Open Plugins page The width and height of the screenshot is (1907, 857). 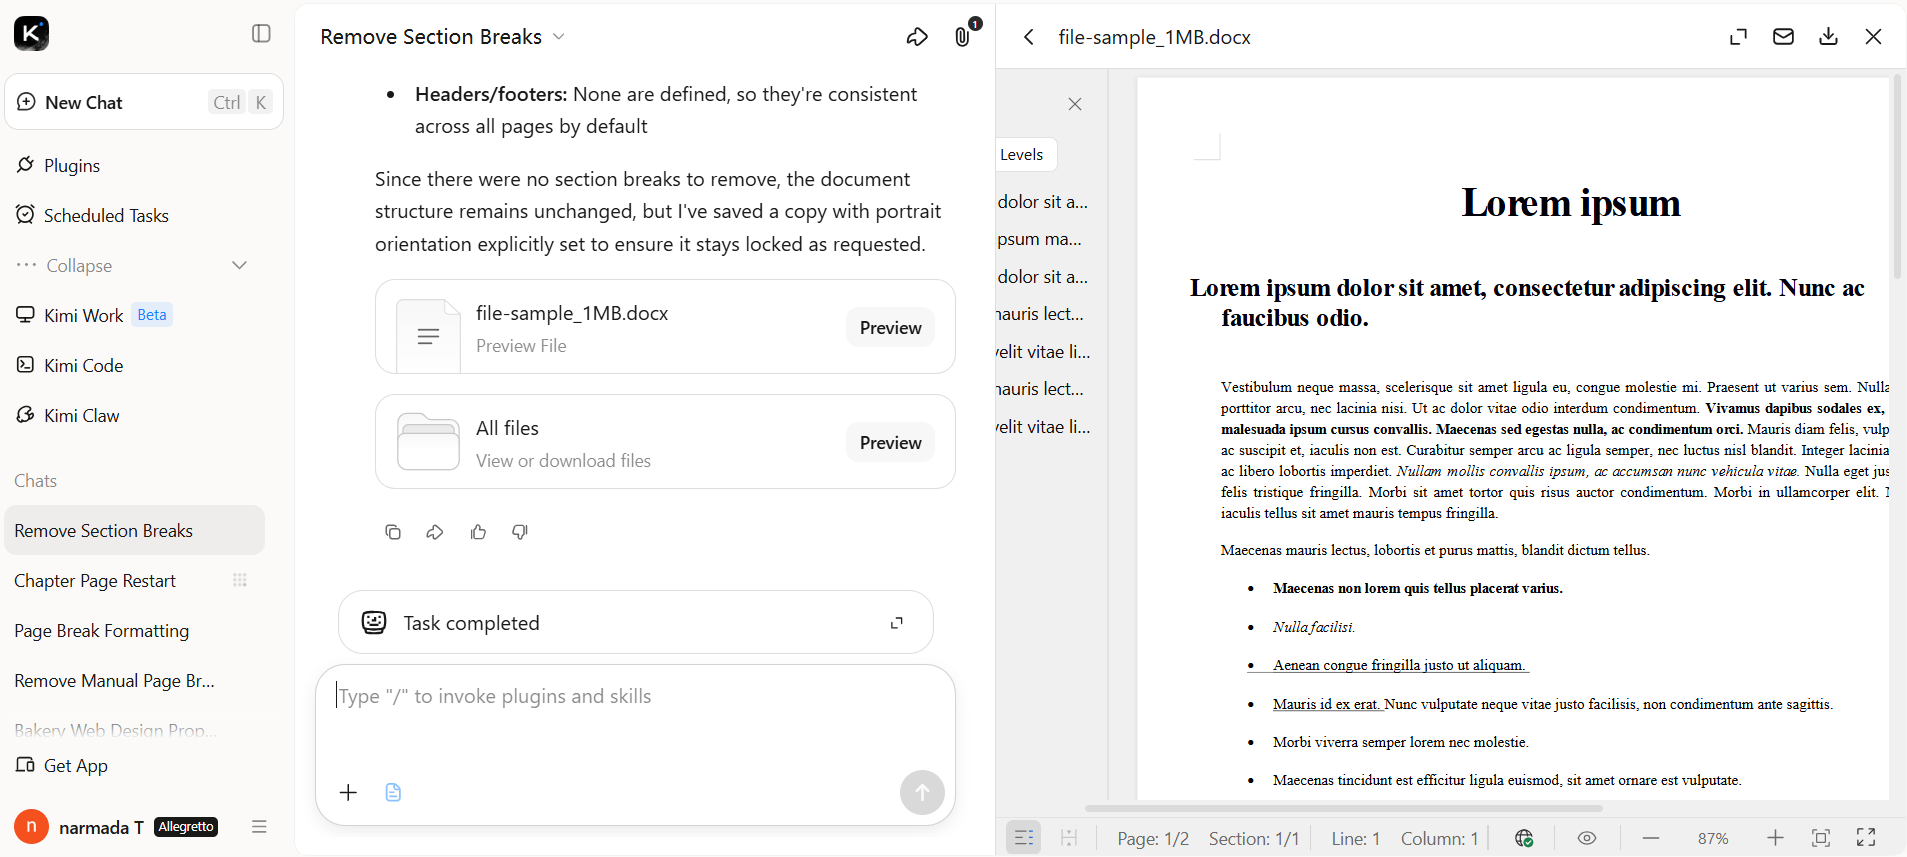point(72,165)
